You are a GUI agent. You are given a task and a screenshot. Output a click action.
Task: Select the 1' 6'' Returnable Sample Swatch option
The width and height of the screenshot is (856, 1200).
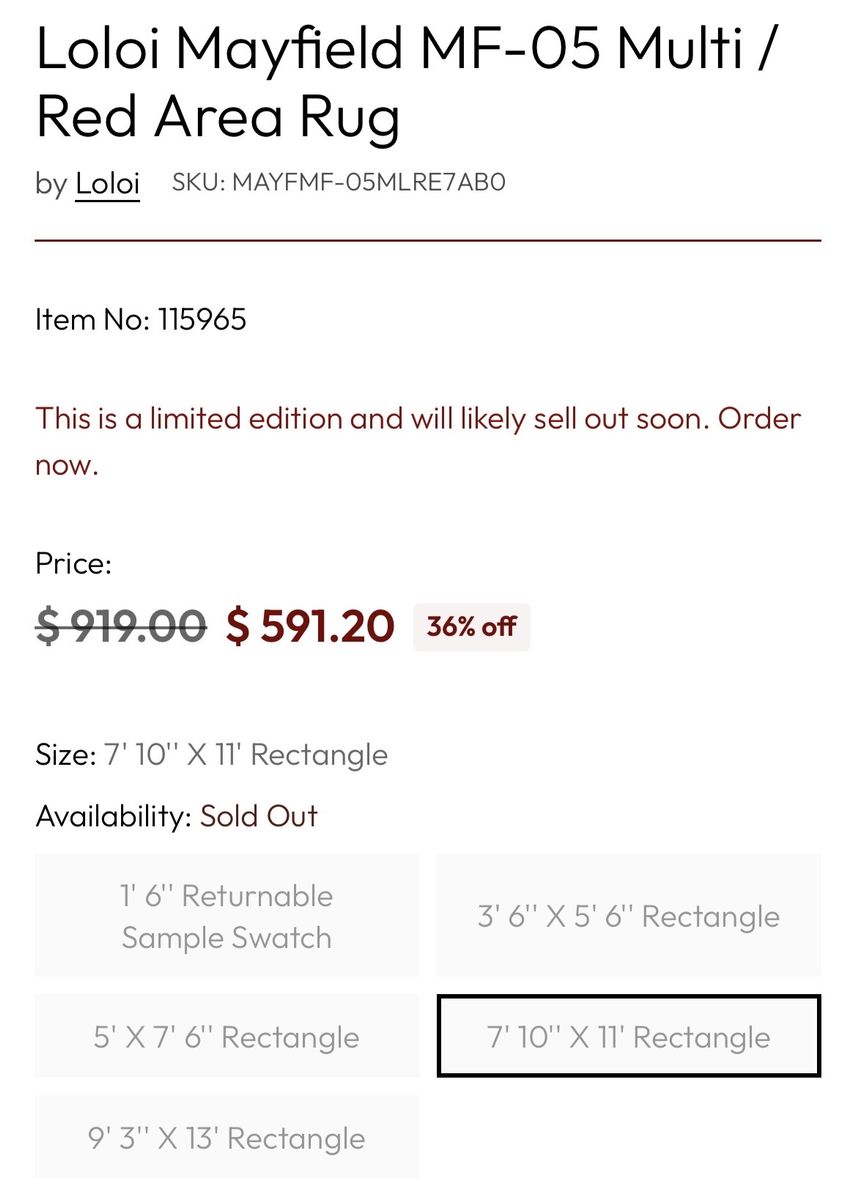(x=227, y=916)
